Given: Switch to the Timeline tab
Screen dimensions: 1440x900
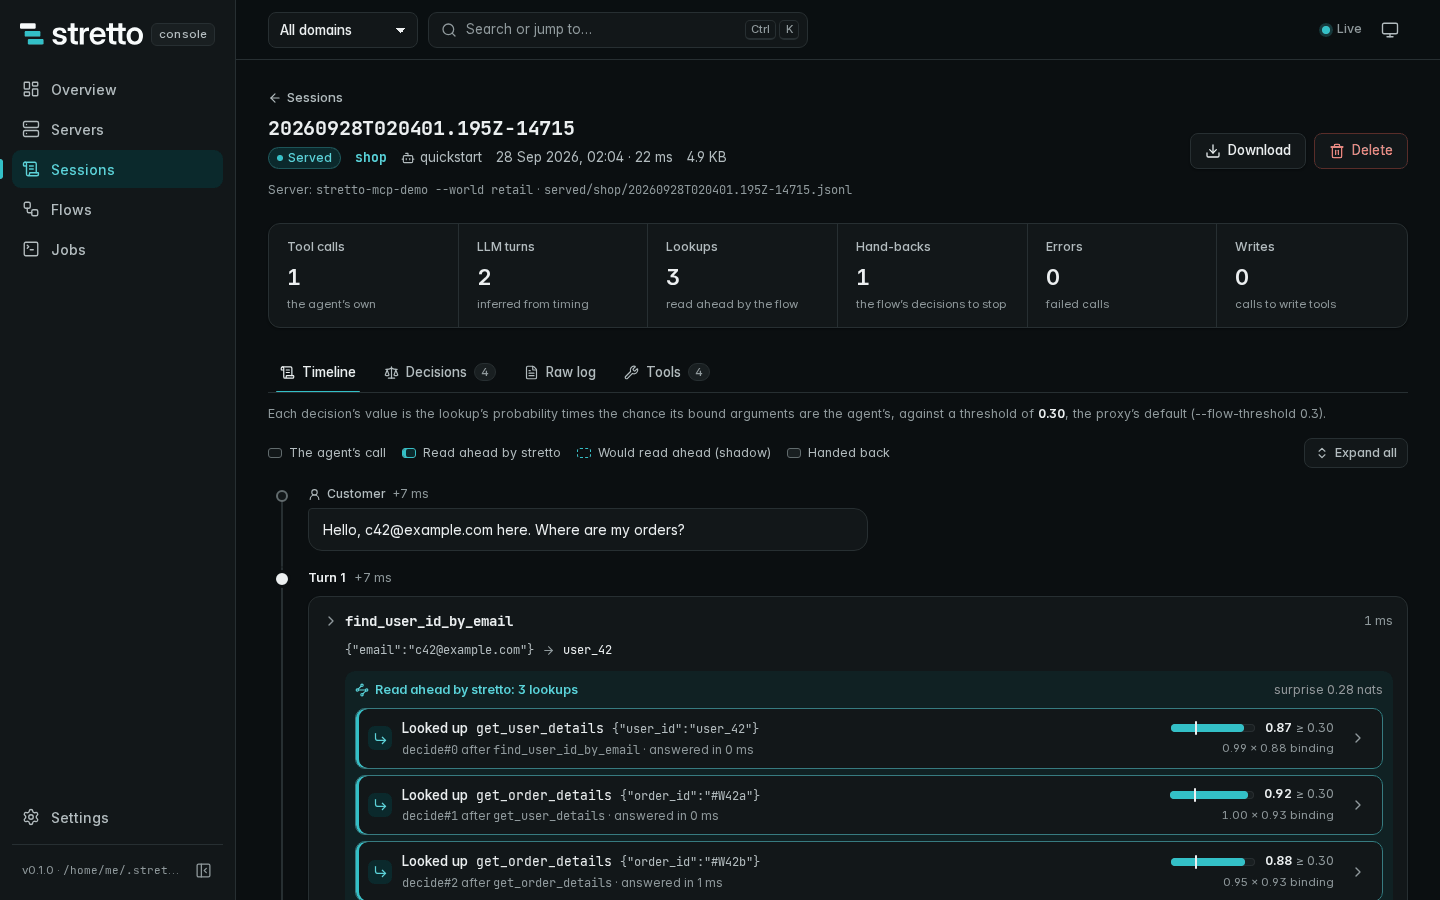Looking at the screenshot, I should pos(318,372).
